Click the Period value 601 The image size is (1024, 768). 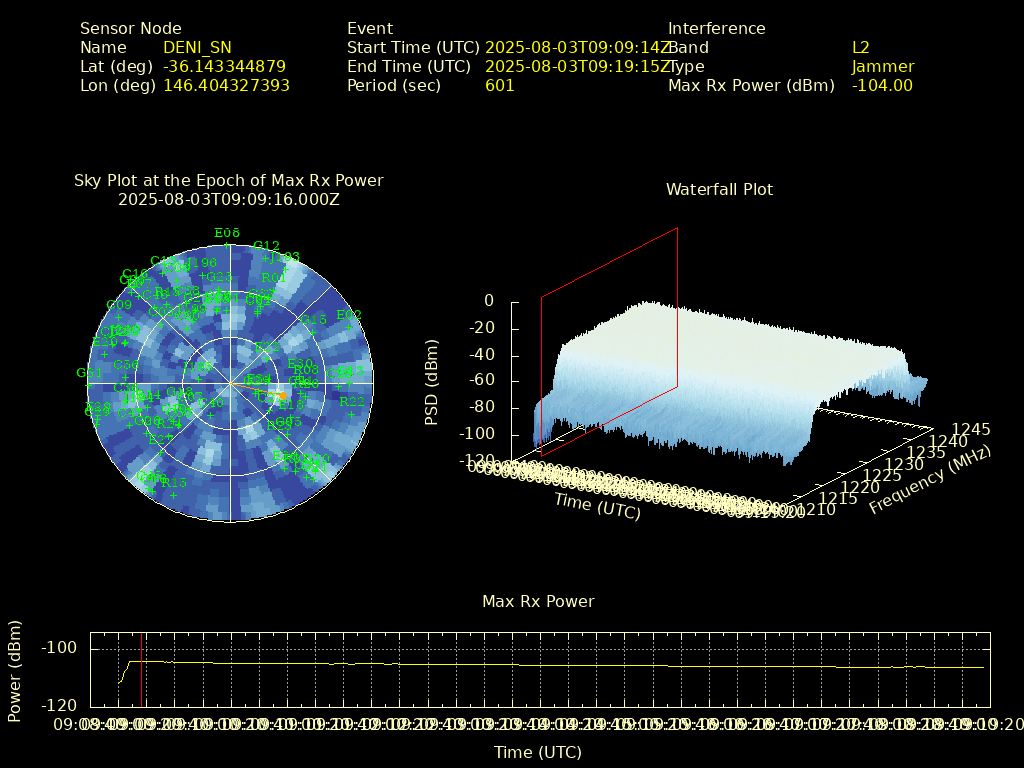tap(499, 86)
